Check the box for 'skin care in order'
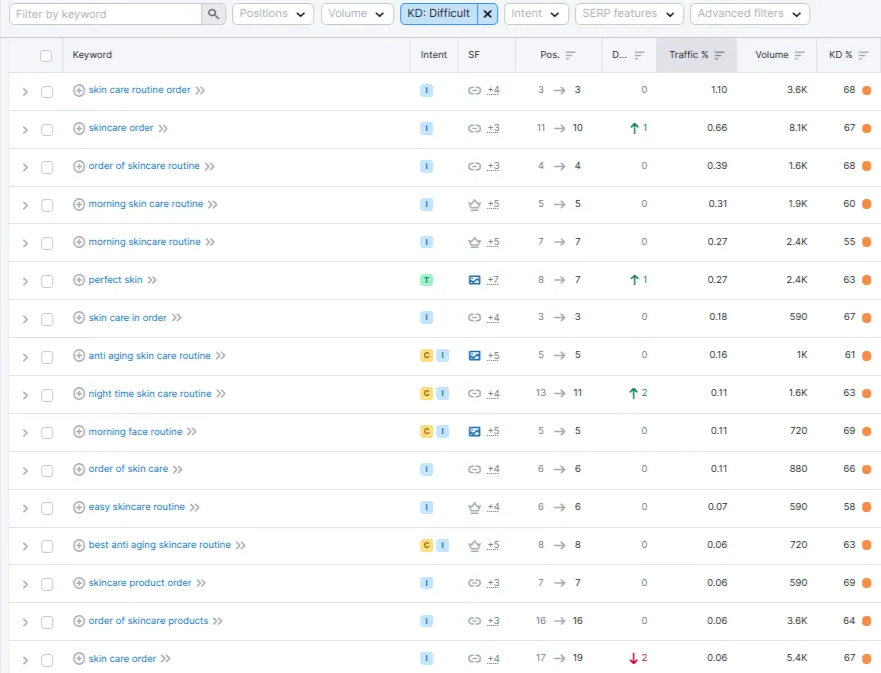Viewport: 881px width, 673px height. coord(47,319)
